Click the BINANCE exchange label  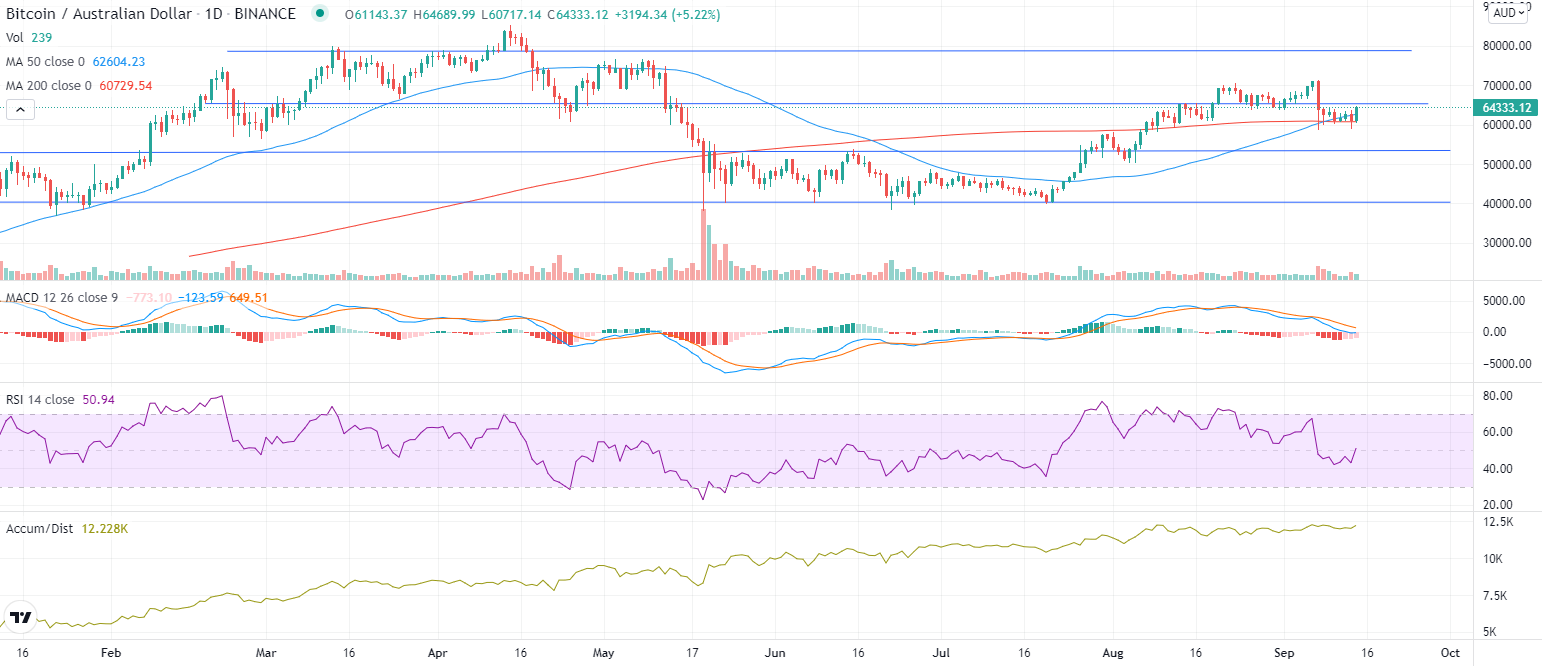coord(265,14)
